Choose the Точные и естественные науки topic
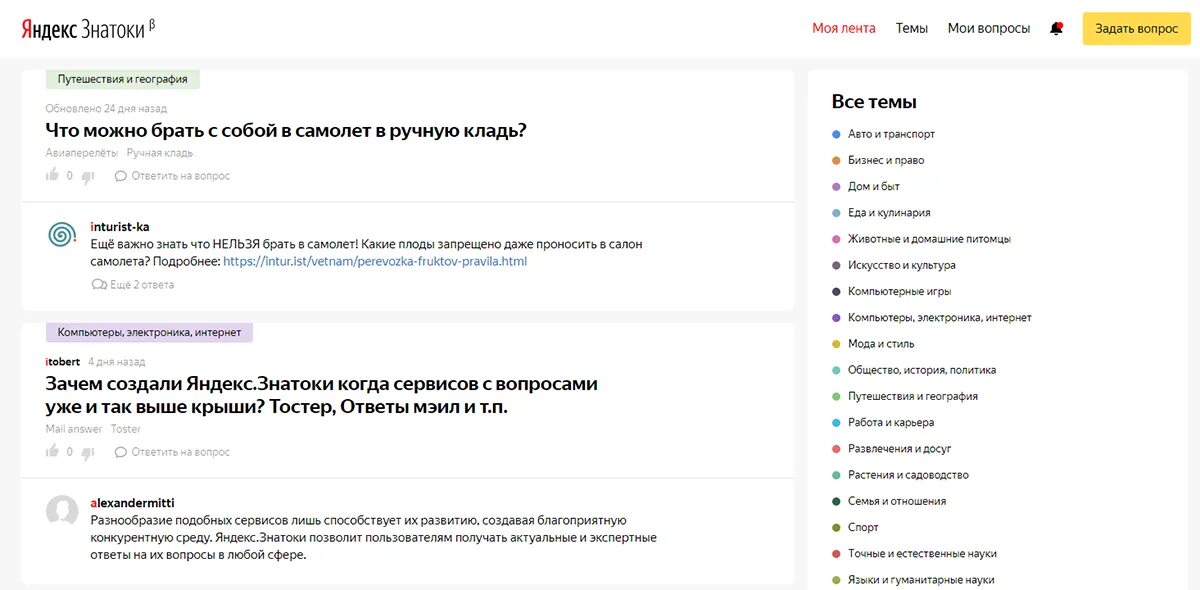This screenshot has height=590, width=1200. [x=922, y=554]
